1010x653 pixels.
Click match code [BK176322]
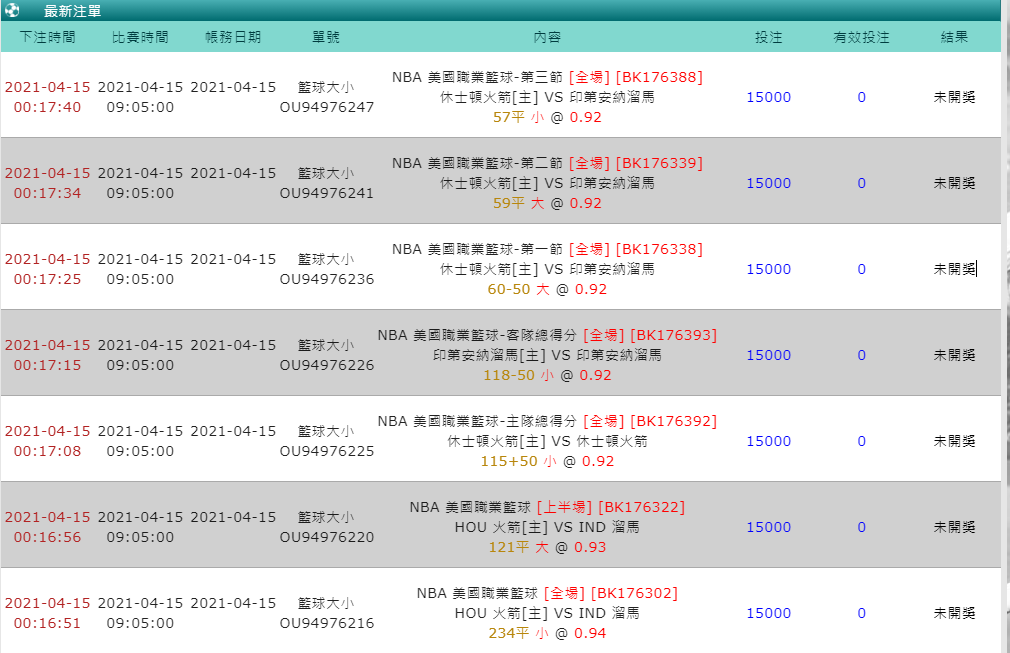[642, 507]
